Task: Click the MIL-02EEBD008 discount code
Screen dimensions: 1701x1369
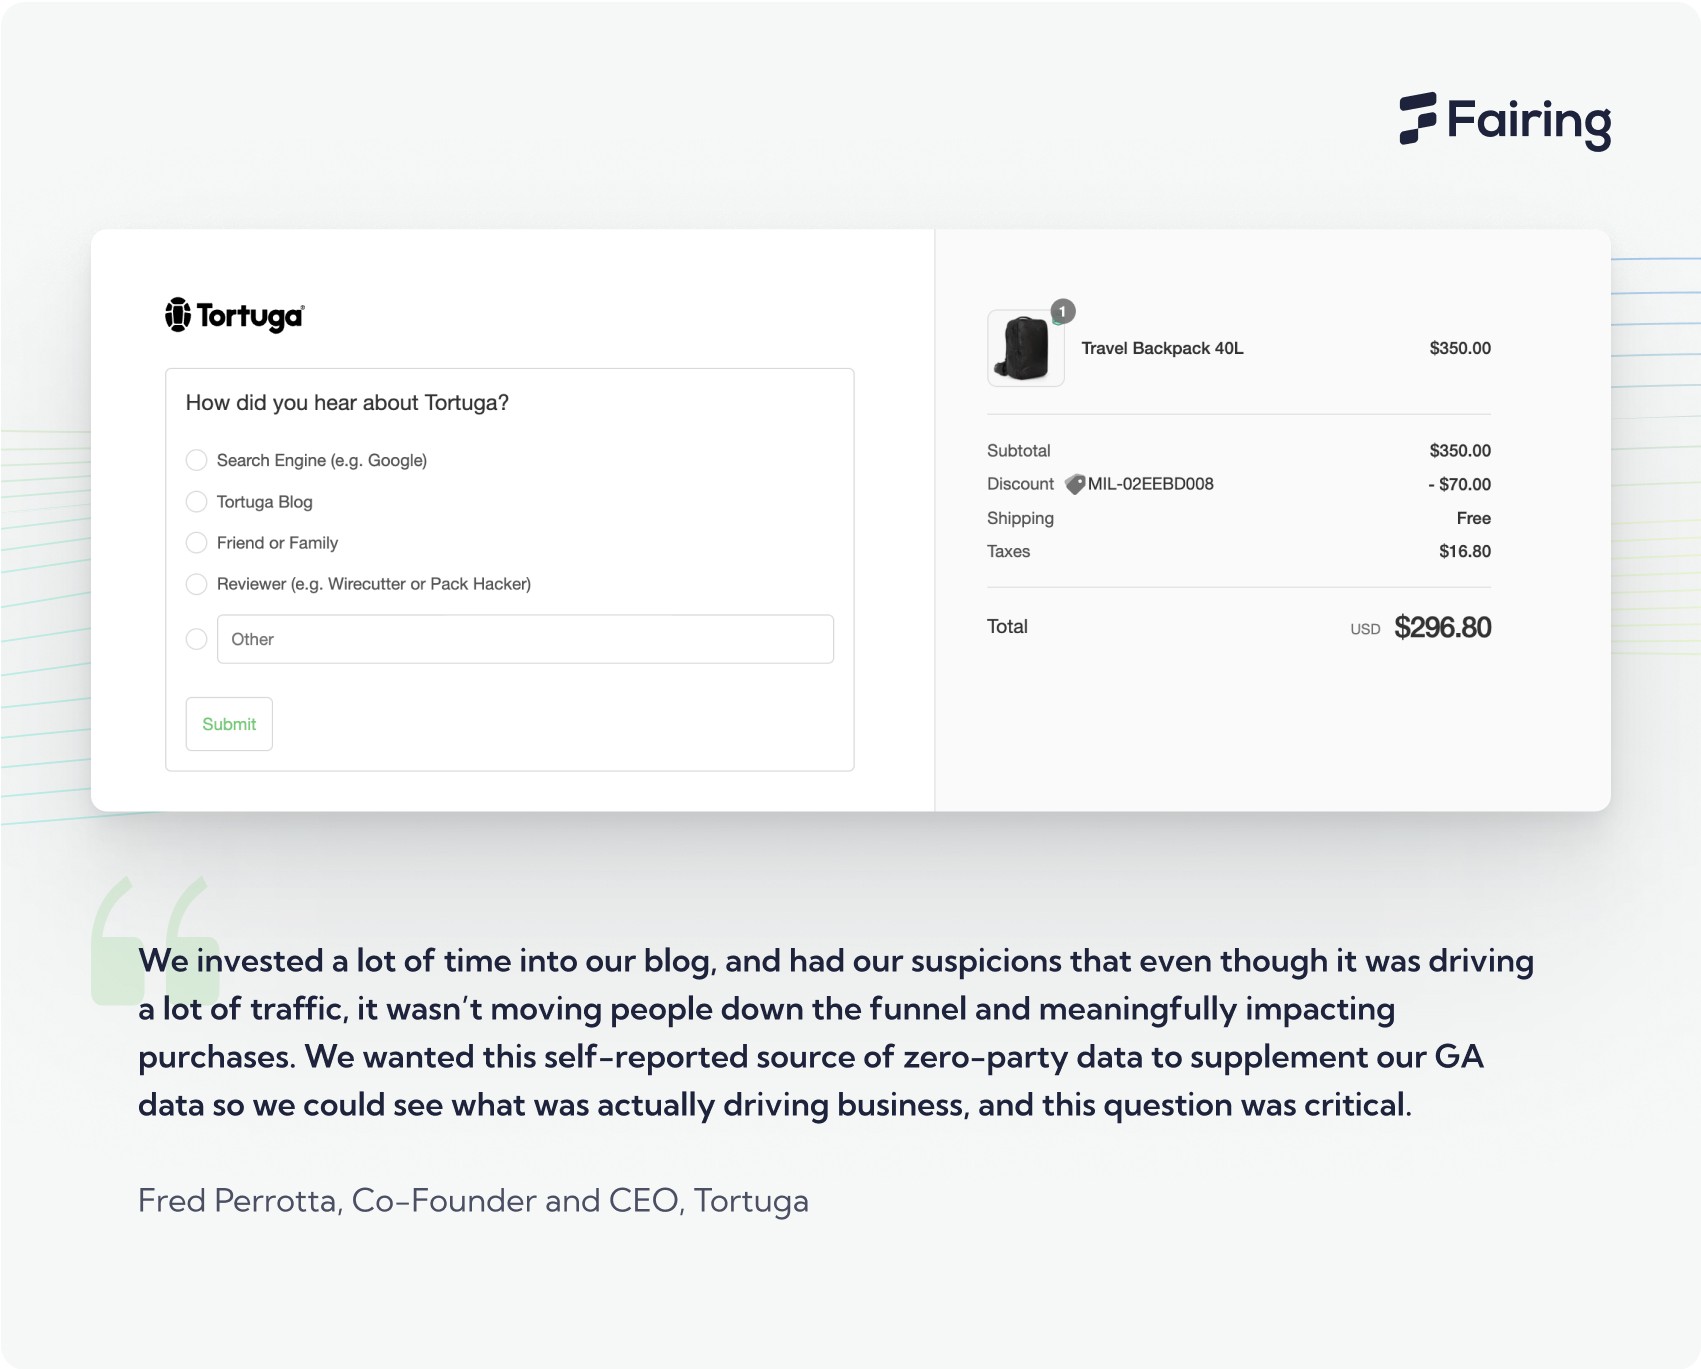Action: pos(1151,484)
